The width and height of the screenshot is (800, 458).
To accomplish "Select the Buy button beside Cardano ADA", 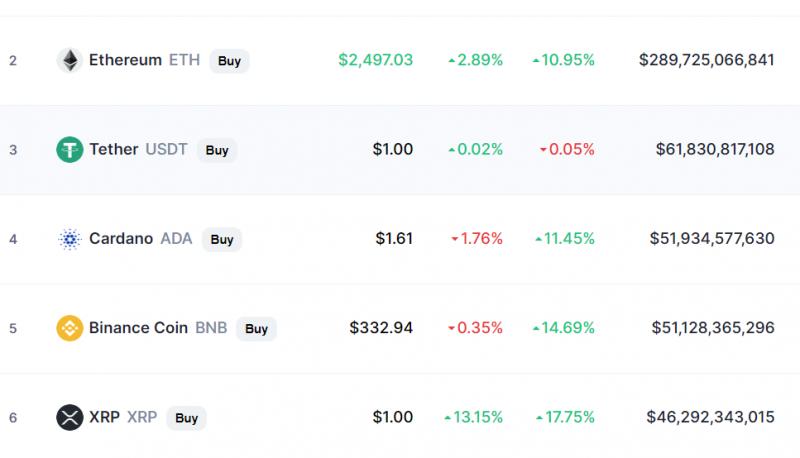I will (222, 239).
